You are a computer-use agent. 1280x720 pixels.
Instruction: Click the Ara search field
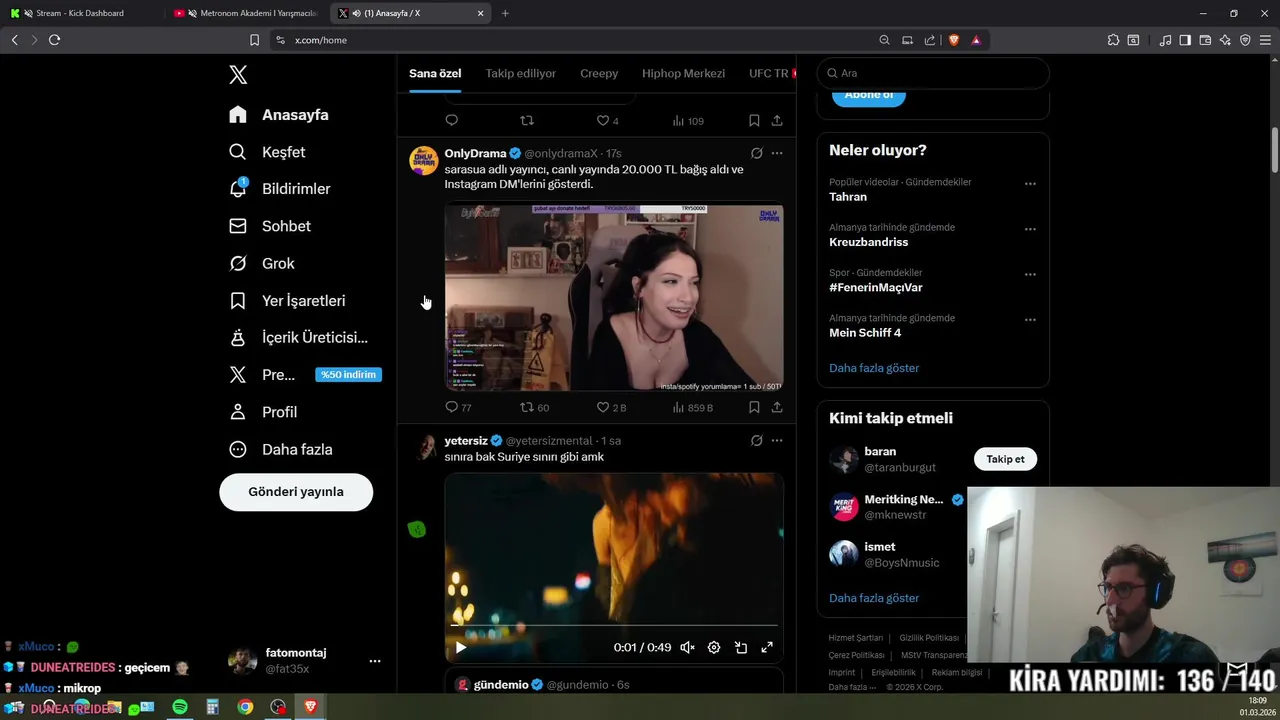(x=933, y=73)
